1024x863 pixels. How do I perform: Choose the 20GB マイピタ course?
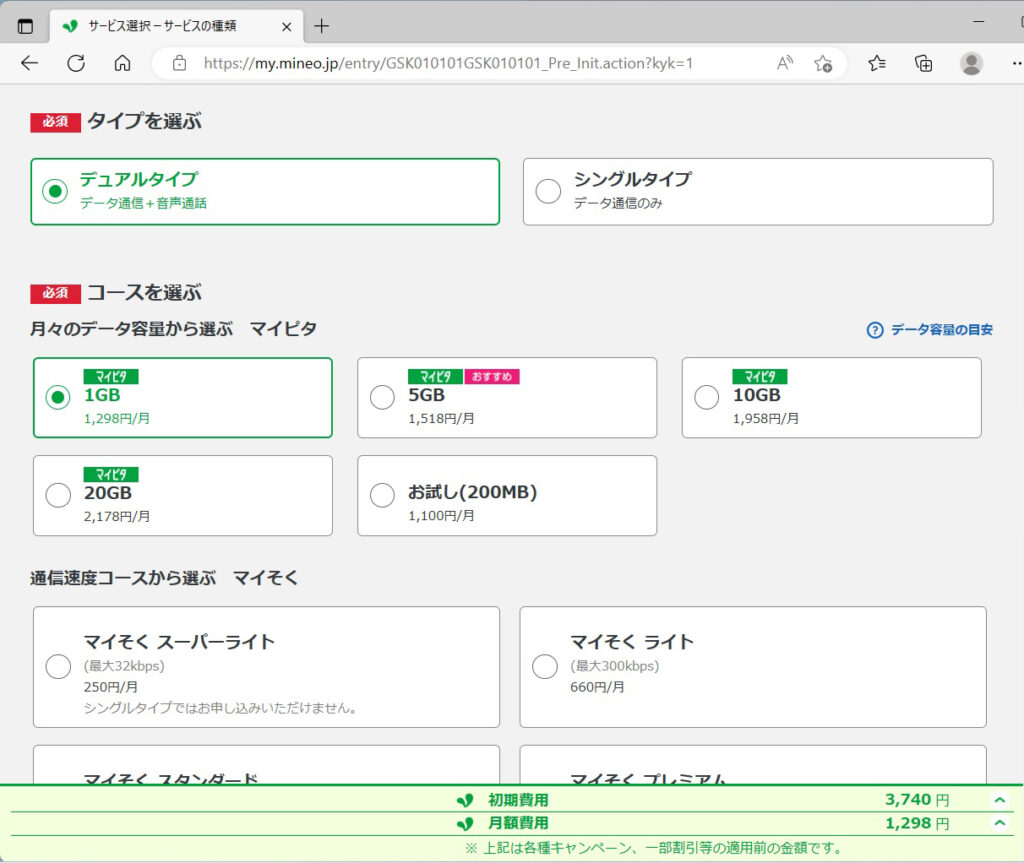pyautogui.click(x=183, y=495)
